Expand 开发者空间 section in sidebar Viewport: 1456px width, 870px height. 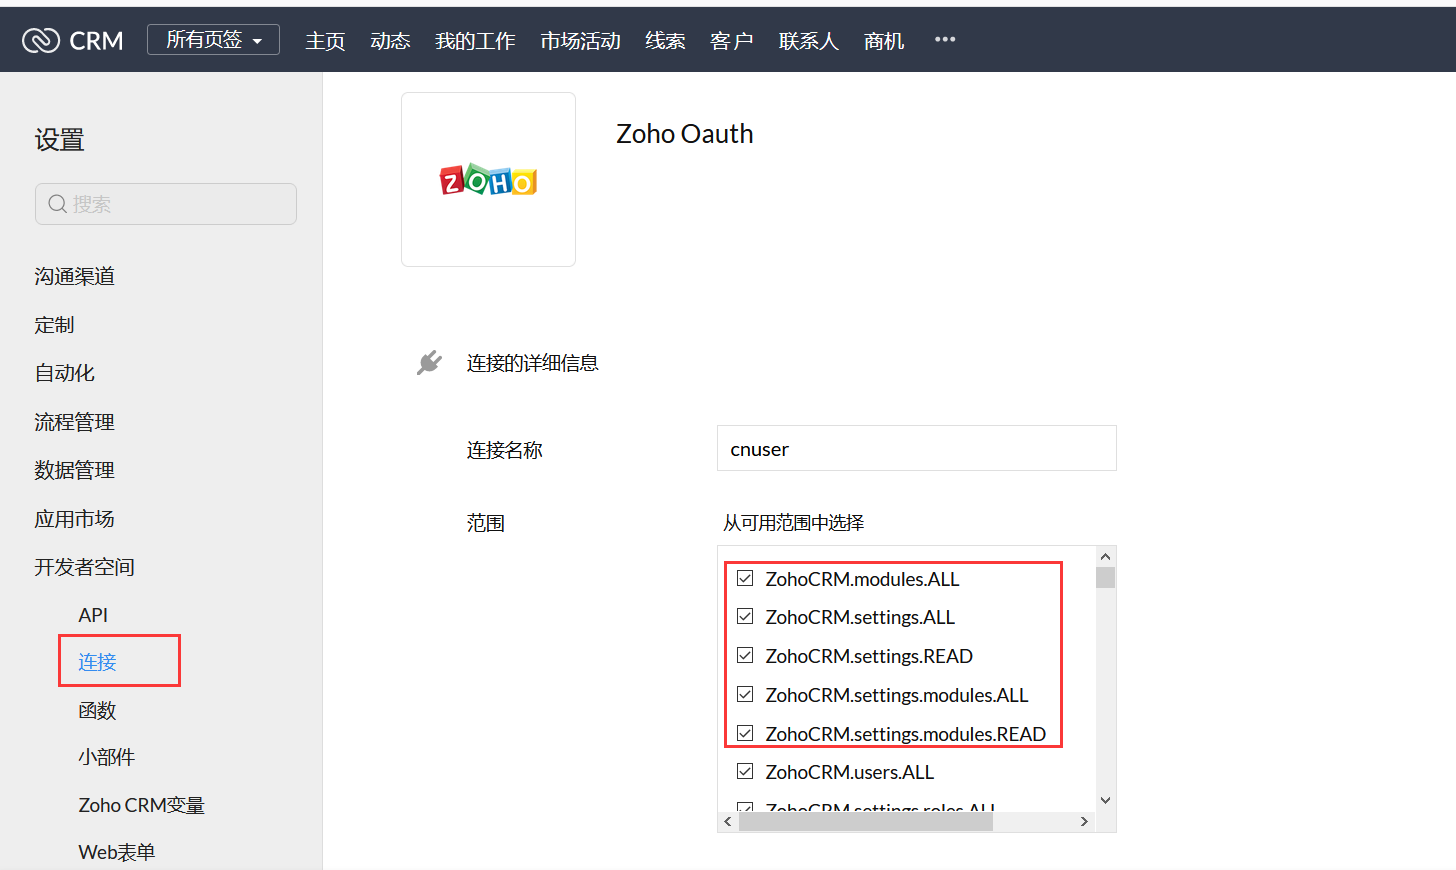84,567
